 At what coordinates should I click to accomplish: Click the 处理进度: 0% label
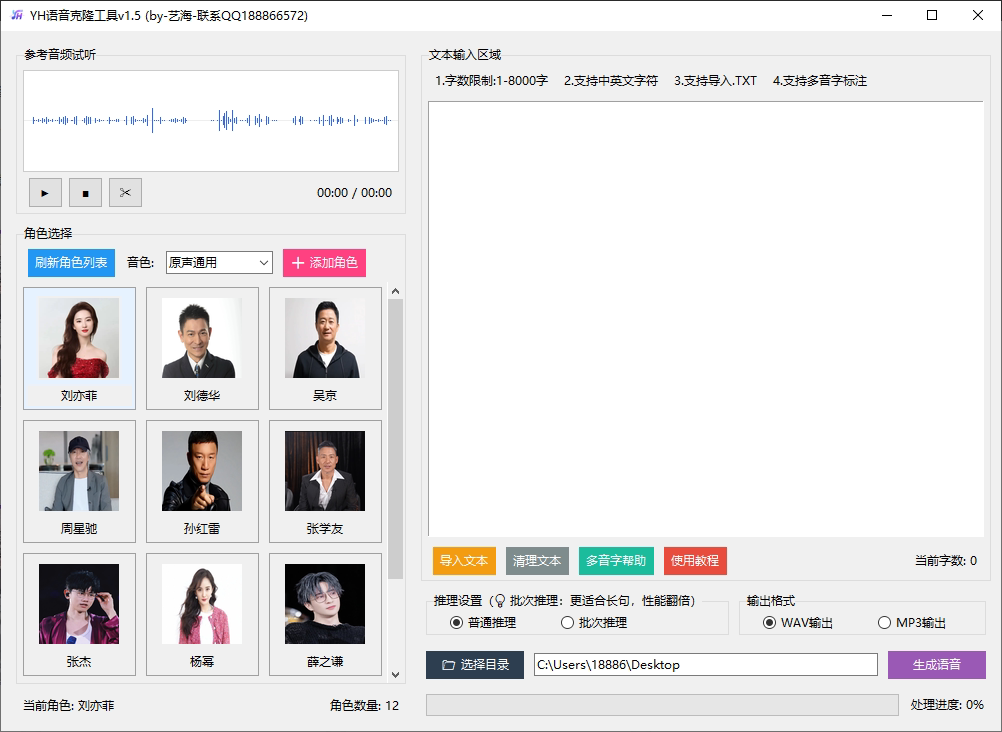[947, 705]
